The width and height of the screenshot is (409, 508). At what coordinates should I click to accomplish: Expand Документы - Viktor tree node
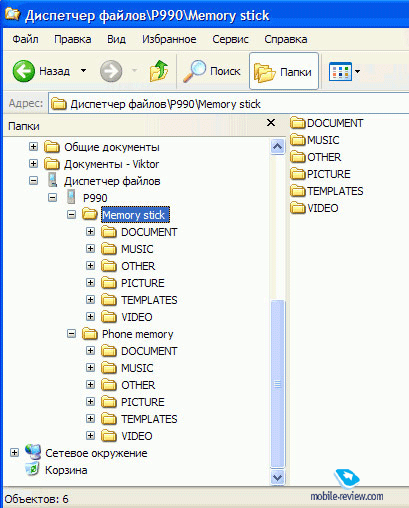coord(33,163)
